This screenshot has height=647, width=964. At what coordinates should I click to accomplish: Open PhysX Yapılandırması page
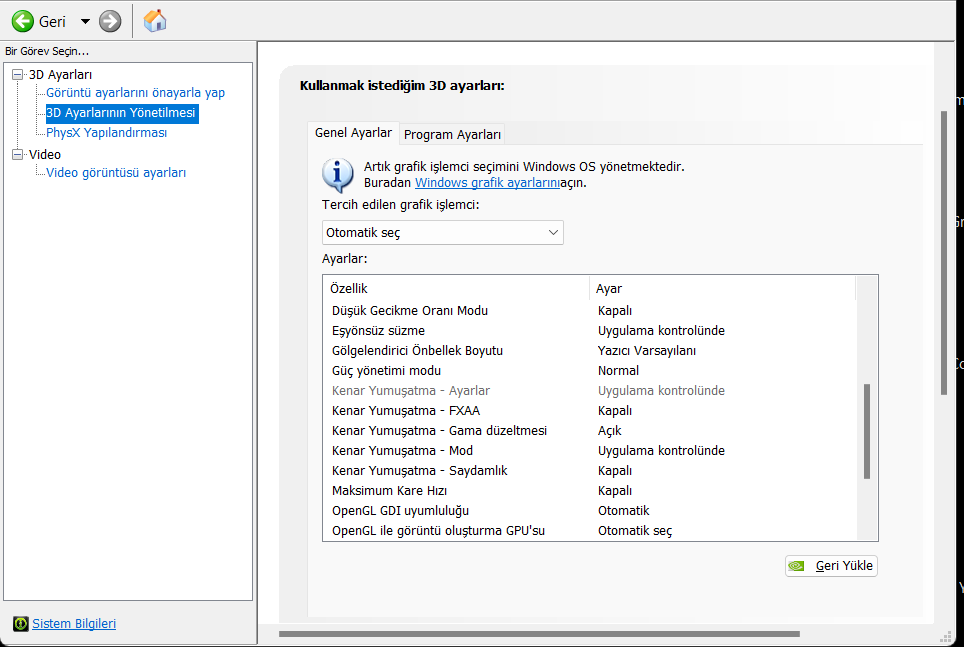pos(106,133)
